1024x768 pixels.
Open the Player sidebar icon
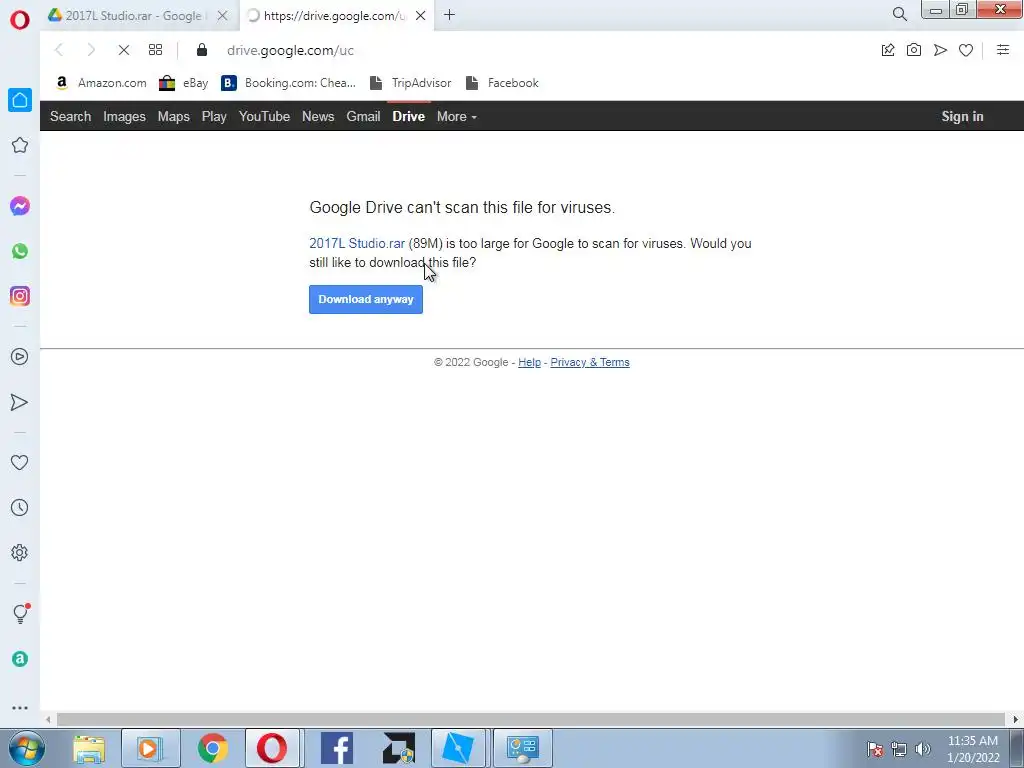[x=20, y=357]
